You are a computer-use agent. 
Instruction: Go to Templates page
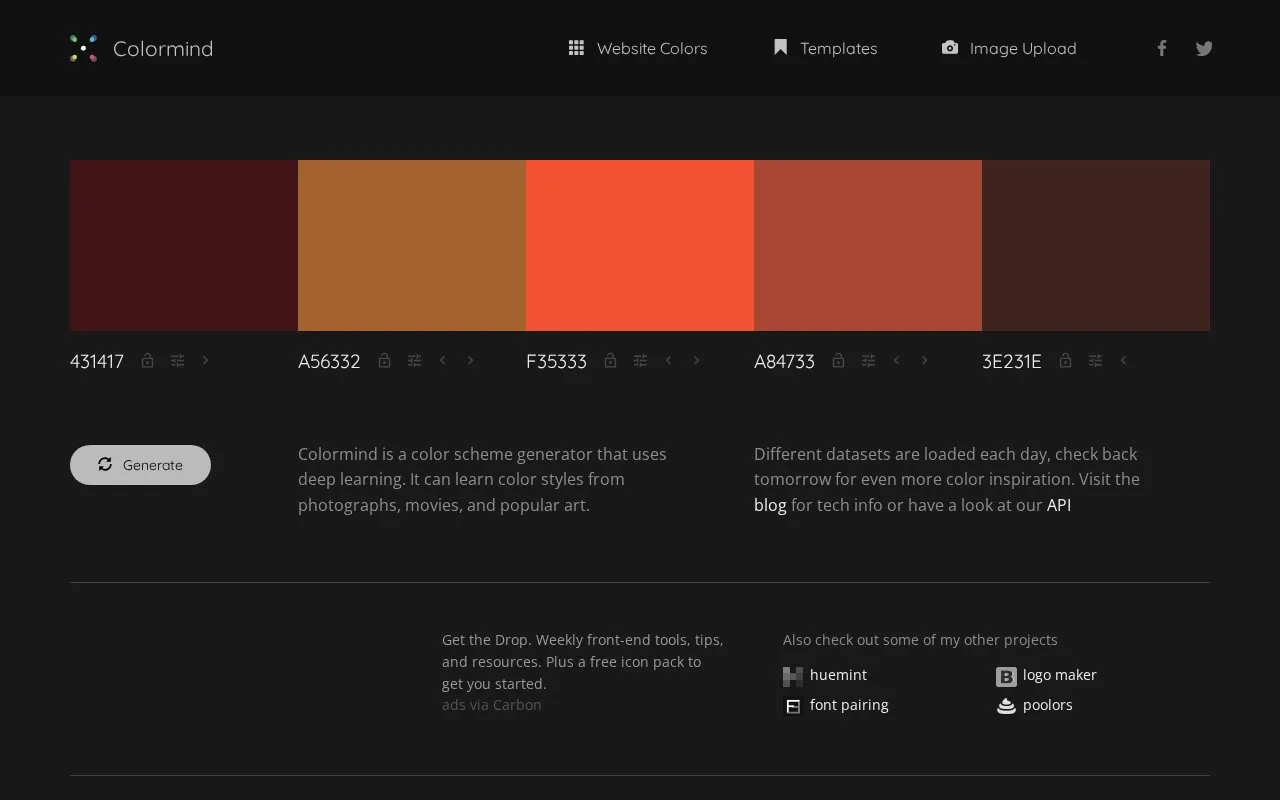[825, 48]
